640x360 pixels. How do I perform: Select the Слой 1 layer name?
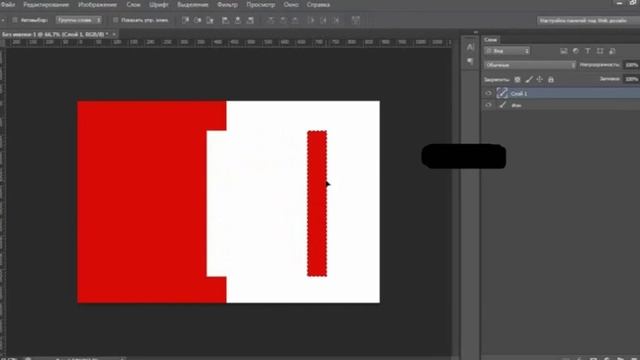[x=519, y=94]
